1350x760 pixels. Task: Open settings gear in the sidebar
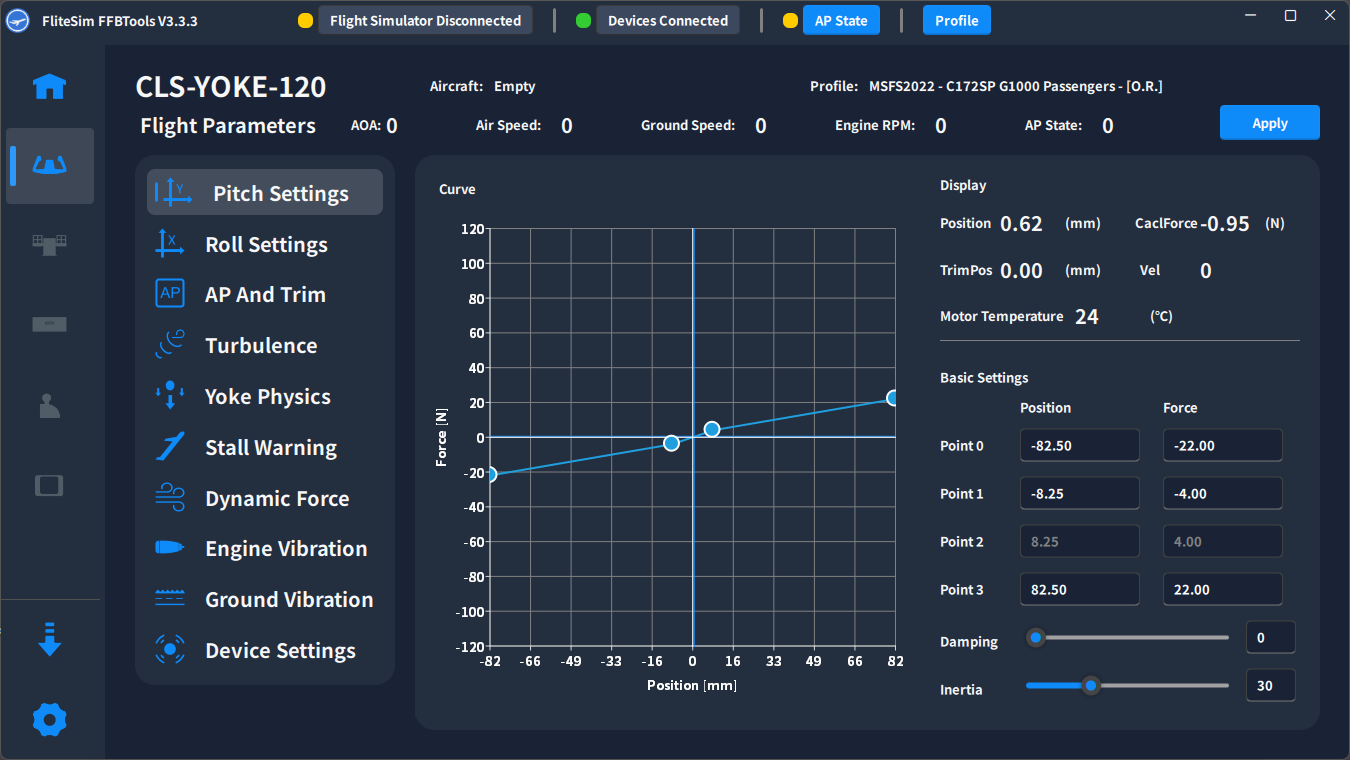[x=50, y=719]
